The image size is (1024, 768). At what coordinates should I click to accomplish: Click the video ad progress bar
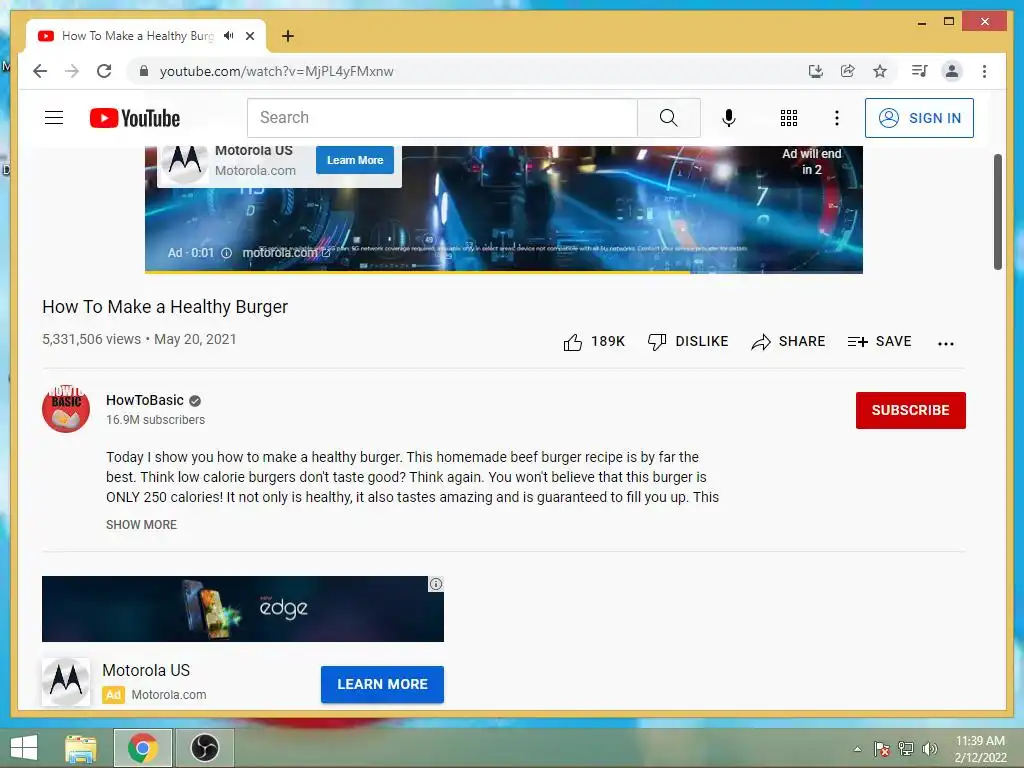504,271
